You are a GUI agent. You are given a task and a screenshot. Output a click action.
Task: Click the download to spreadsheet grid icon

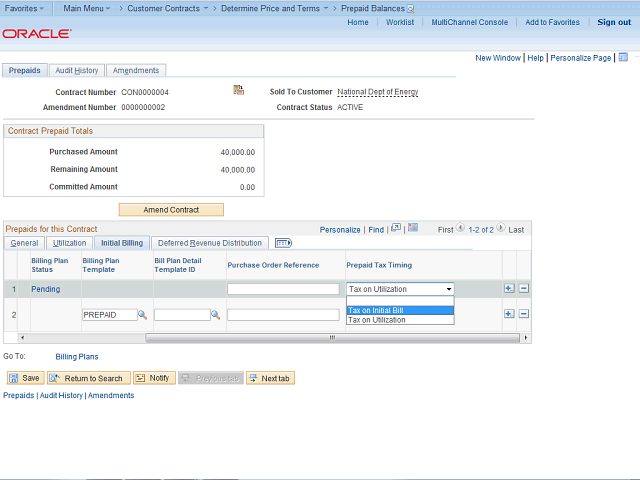[413, 228]
